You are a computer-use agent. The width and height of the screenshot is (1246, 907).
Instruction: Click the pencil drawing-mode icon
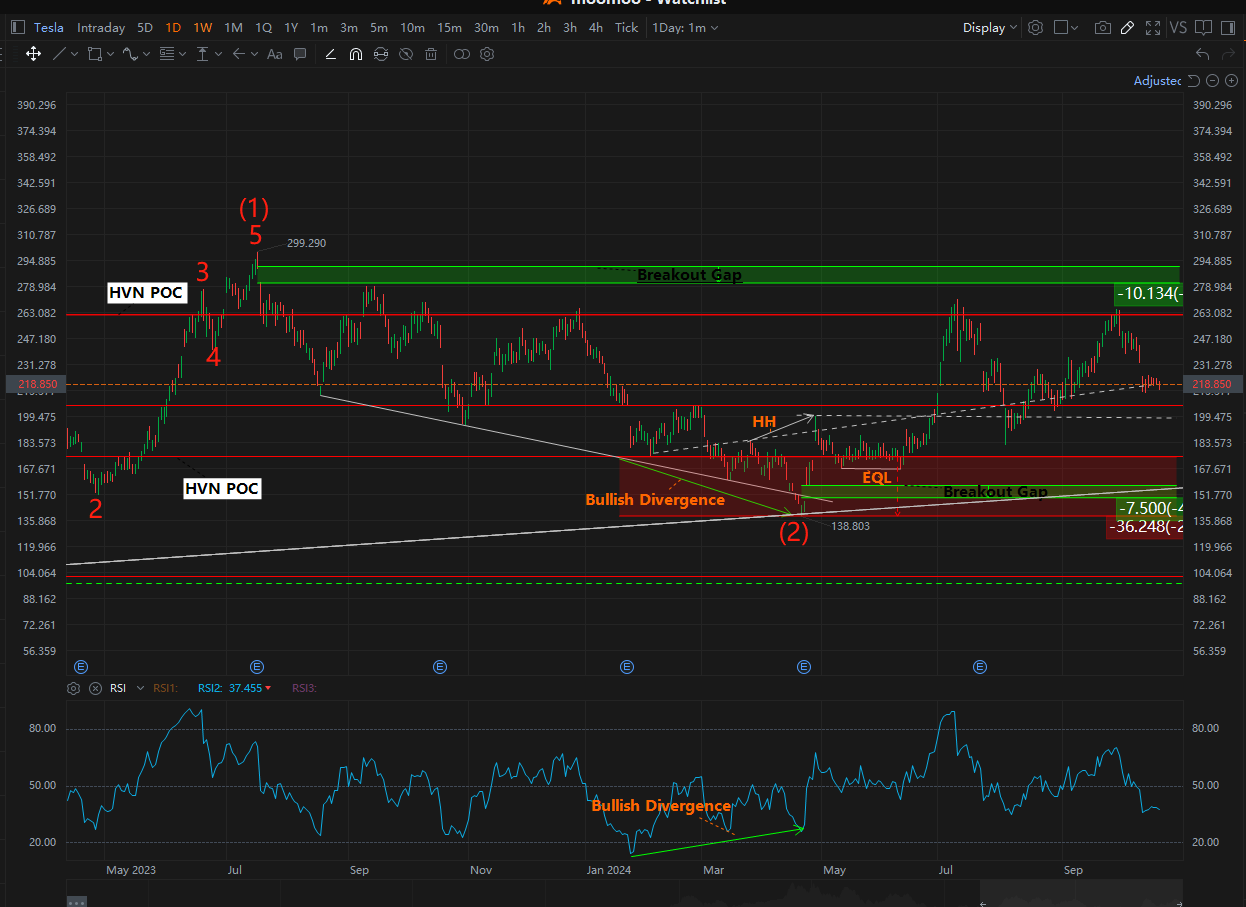1127,28
